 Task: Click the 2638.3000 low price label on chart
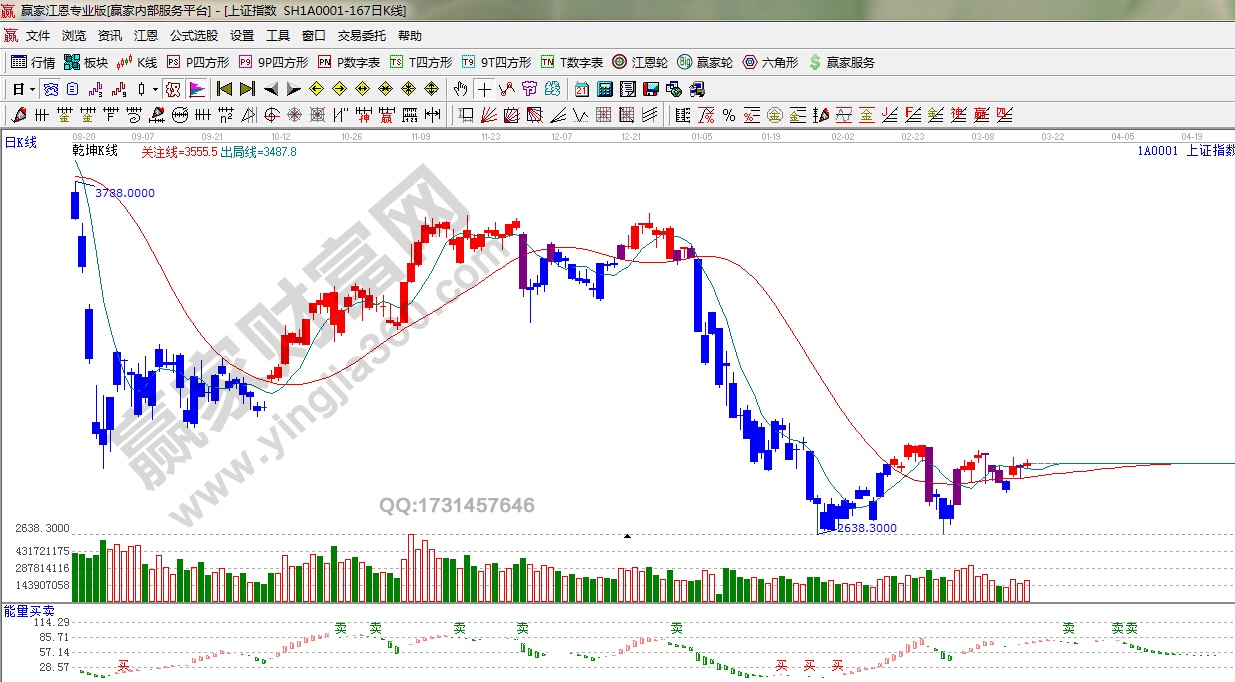coord(867,528)
